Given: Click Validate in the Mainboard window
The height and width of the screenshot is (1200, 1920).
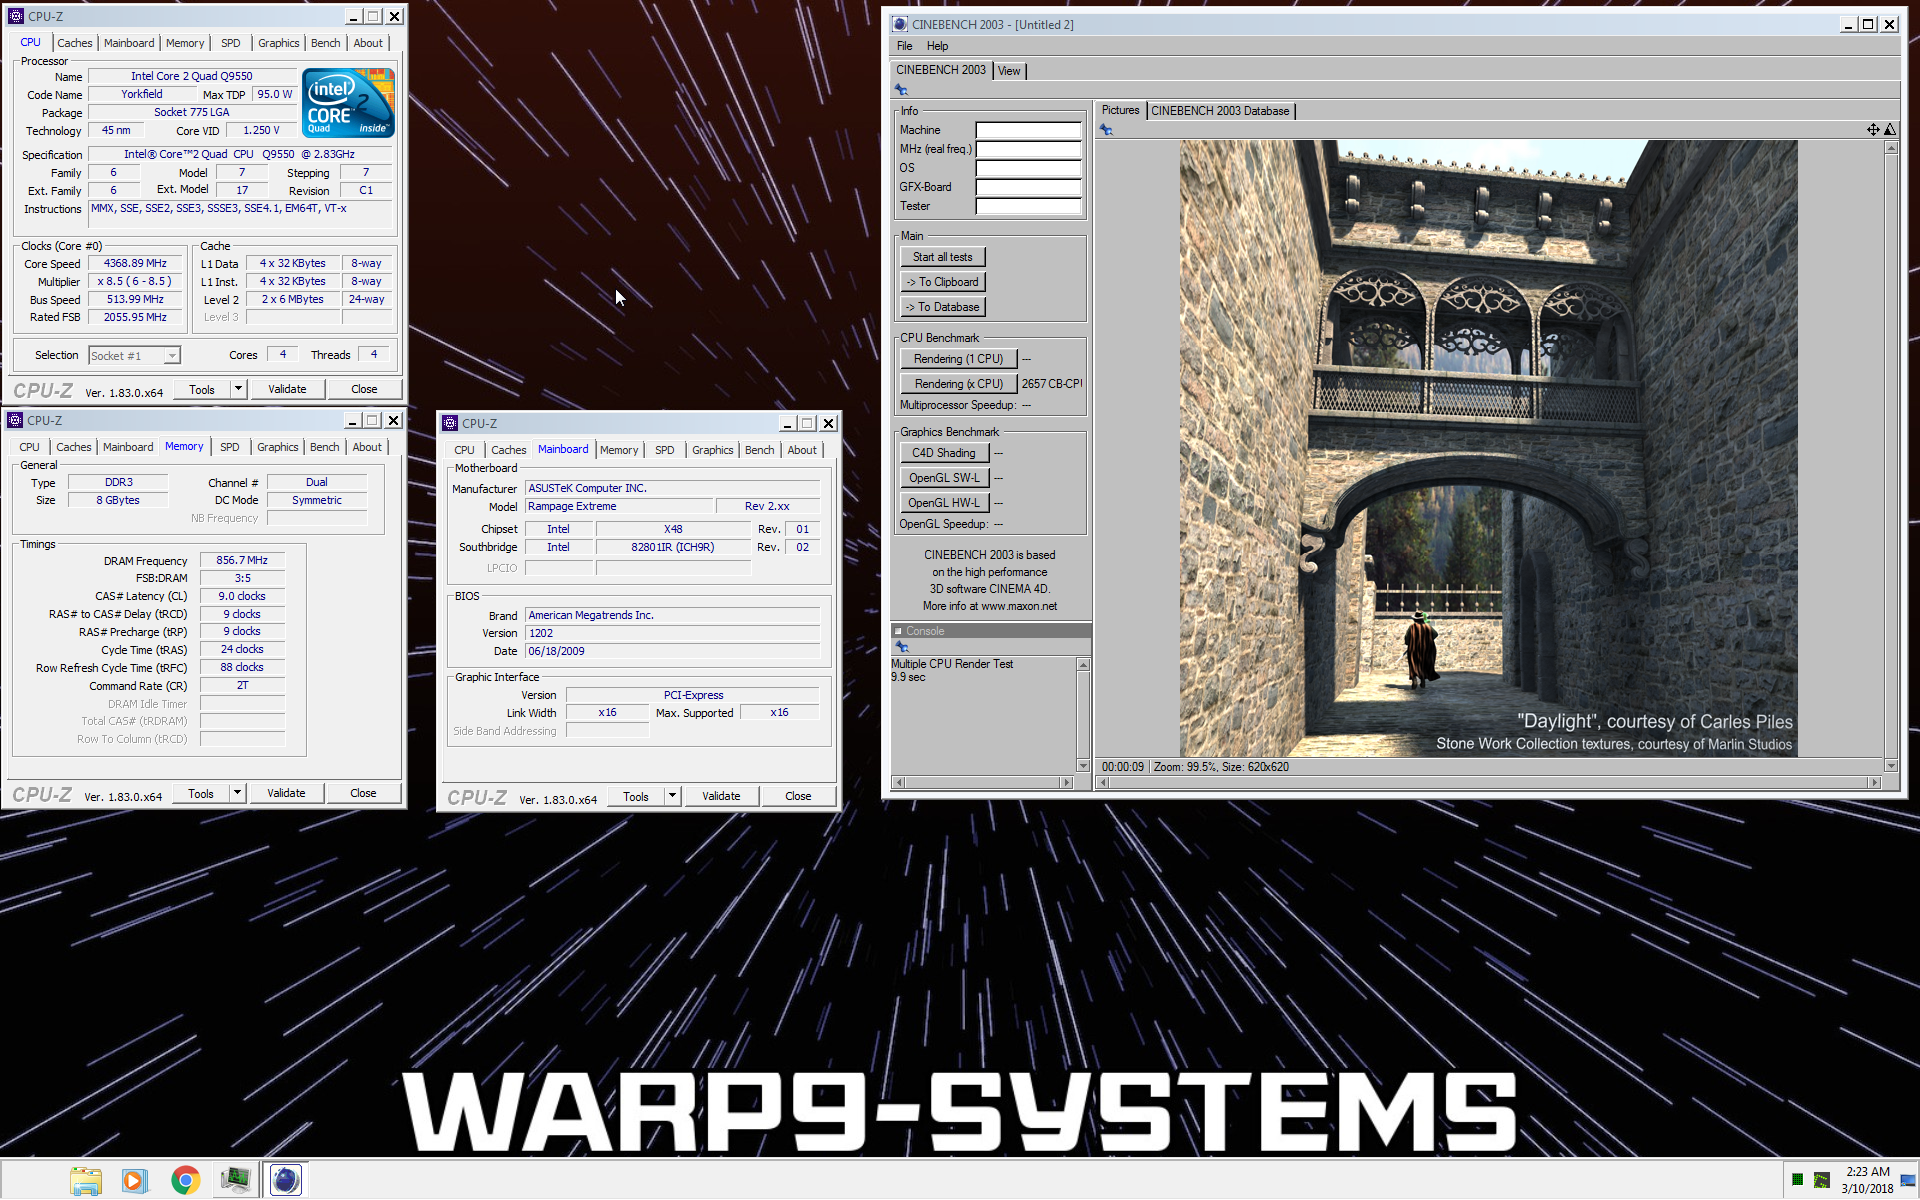Looking at the screenshot, I should (721, 796).
